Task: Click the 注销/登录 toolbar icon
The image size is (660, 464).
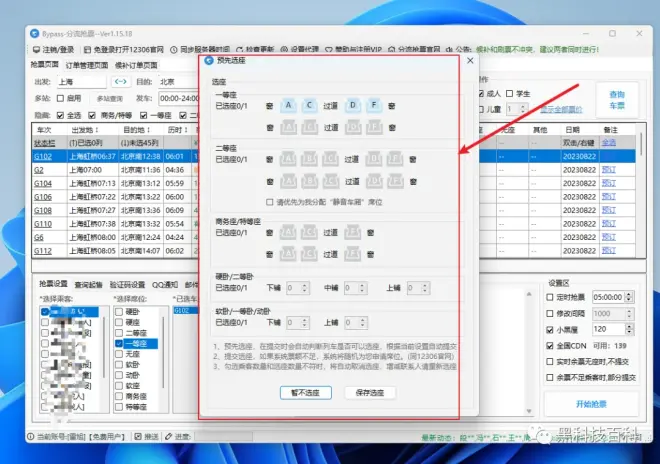Action: tap(37, 48)
